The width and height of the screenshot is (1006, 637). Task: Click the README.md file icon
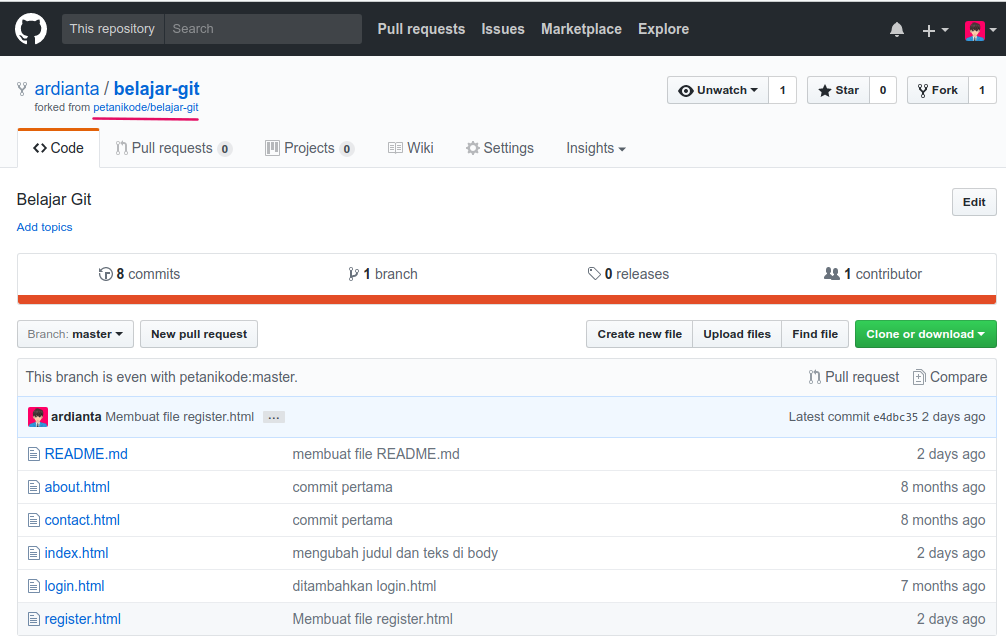click(x=33, y=454)
